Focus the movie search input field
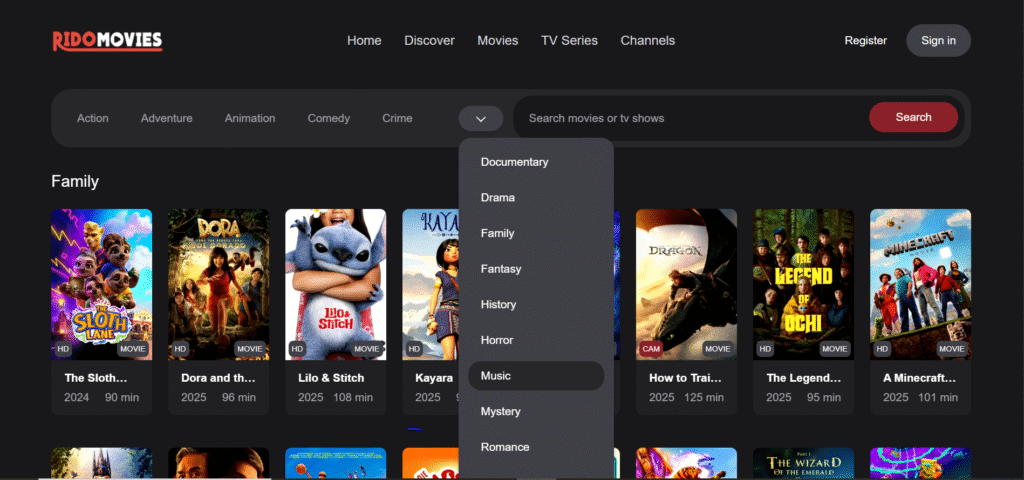Image resolution: width=1024 pixels, height=480 pixels. click(690, 118)
